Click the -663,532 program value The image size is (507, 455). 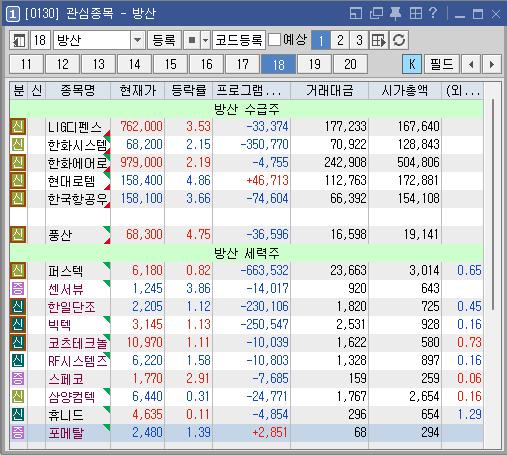[264, 271]
